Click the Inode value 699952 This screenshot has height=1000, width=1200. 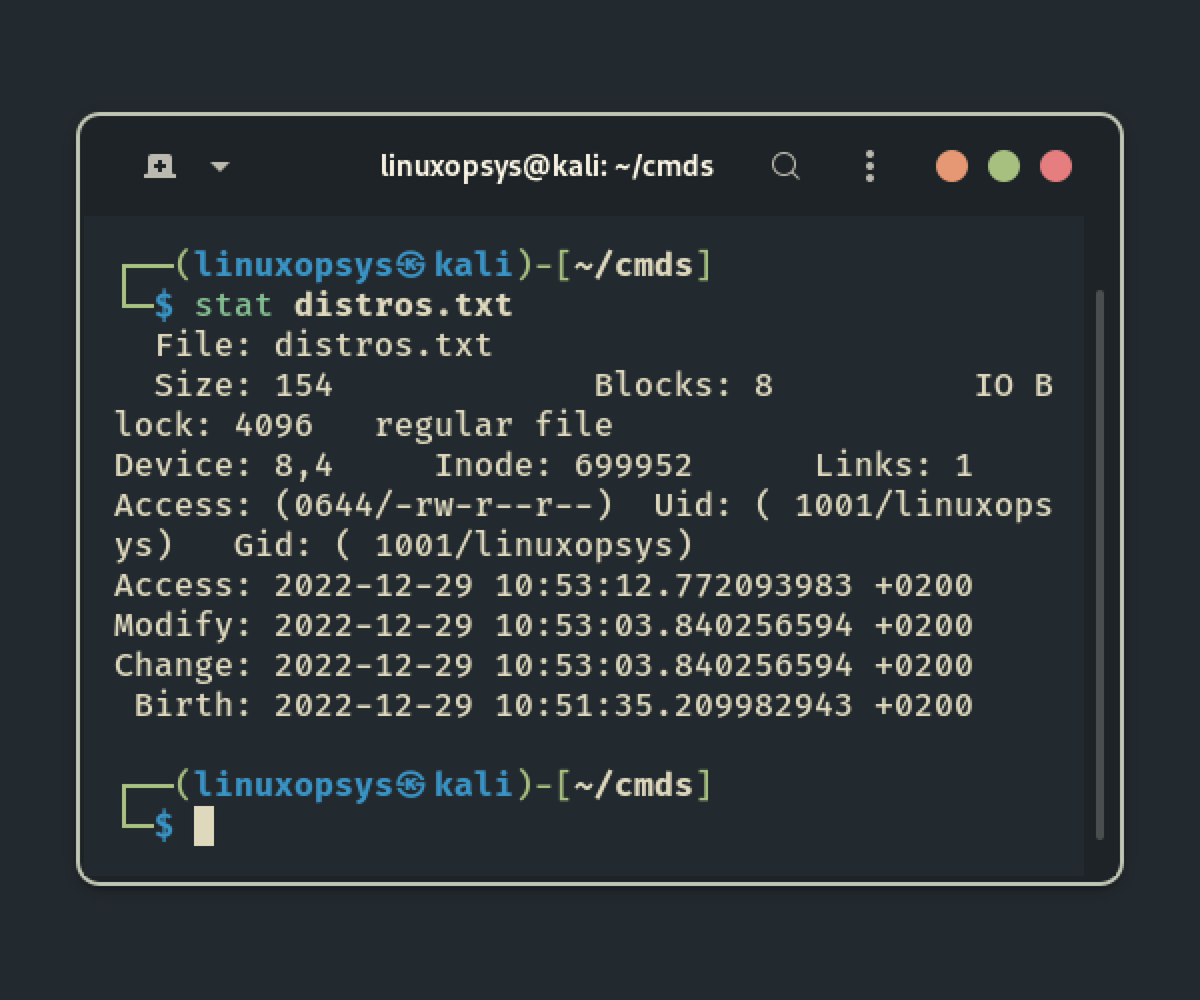633,466
